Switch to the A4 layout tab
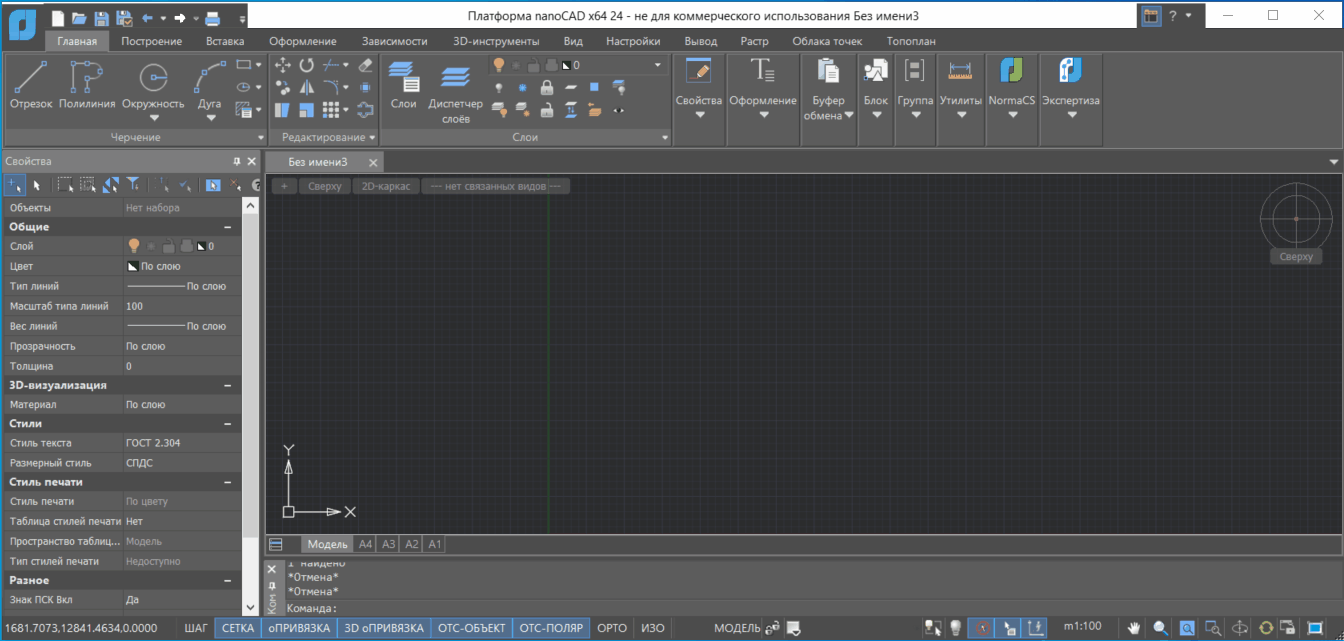Viewport: 1344px width, 641px height. (x=366, y=544)
